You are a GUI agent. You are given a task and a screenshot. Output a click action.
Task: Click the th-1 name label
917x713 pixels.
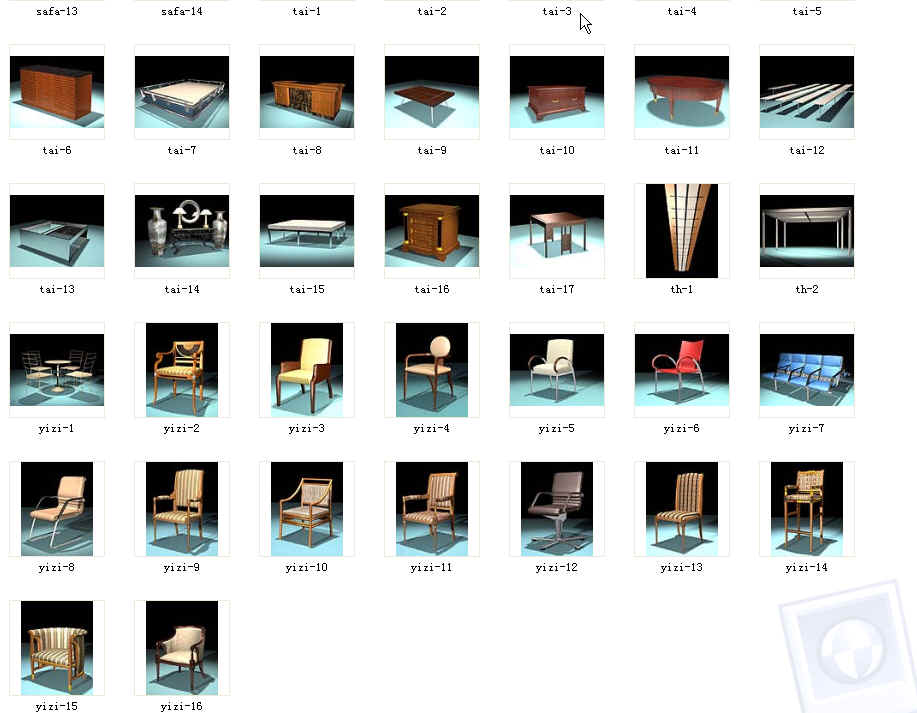tap(682, 289)
